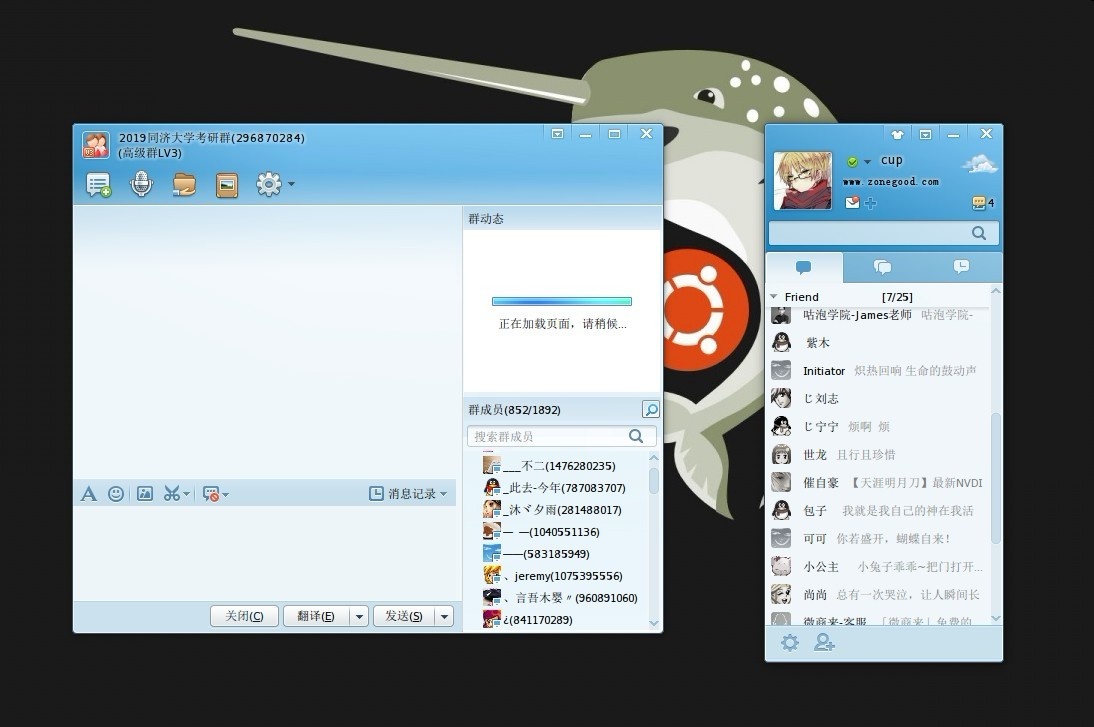Viewport: 1094px width, 727px height.
Task: Focus the 搜索群成员 search field
Action: 562,436
